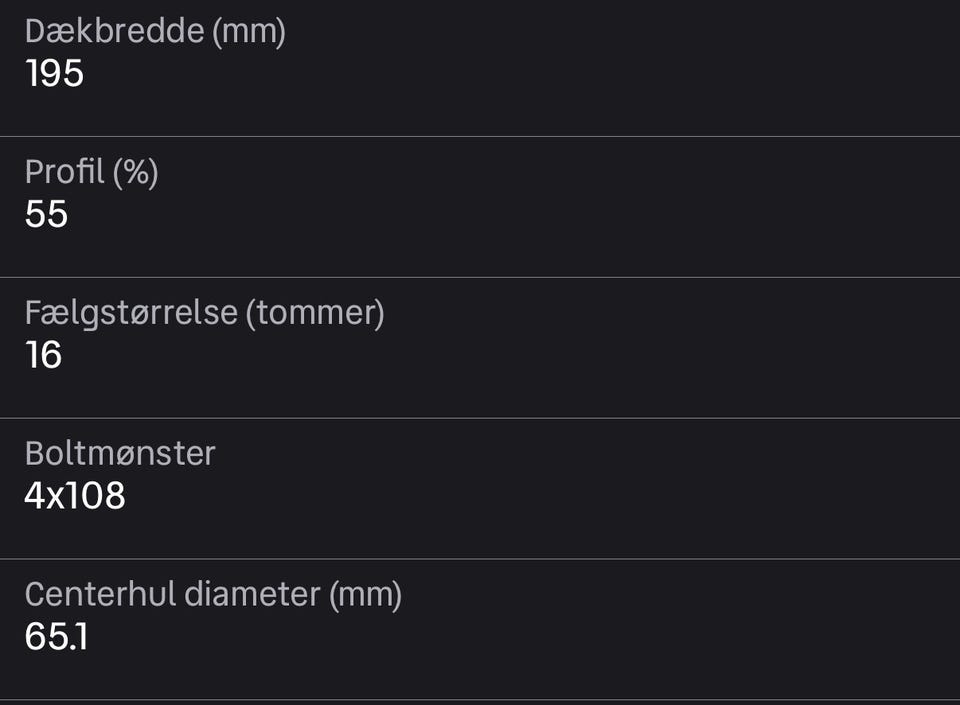Click the word "Centerhul" in the last row
Screen dimensions: 960x705
click(x=99, y=595)
